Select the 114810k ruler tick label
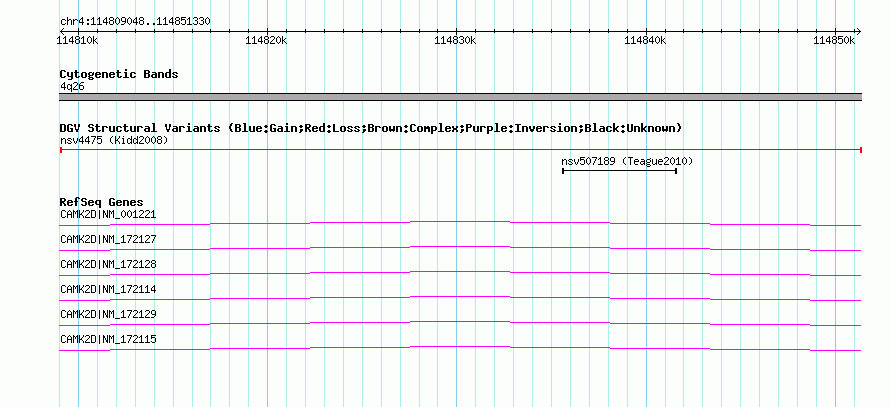Screen dimensions: 890x407 [78, 40]
